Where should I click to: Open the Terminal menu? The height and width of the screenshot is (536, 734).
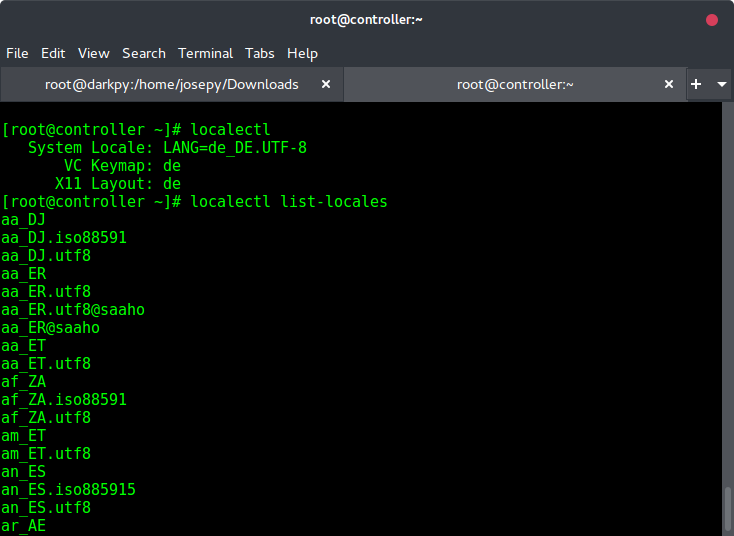click(206, 53)
